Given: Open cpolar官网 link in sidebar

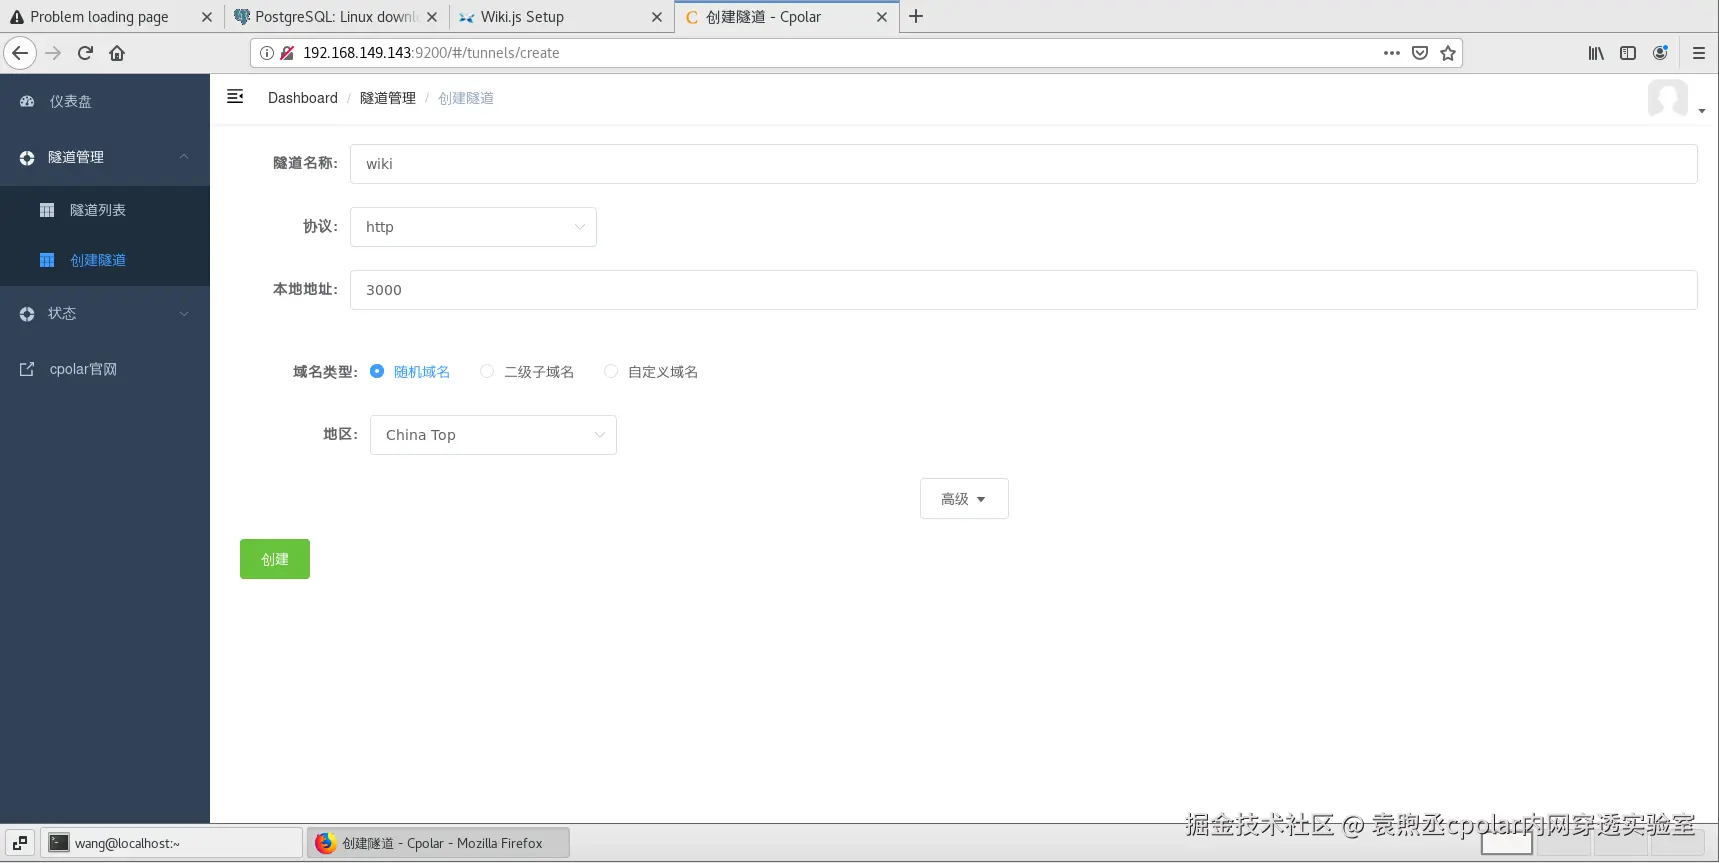Looking at the screenshot, I should (105, 369).
